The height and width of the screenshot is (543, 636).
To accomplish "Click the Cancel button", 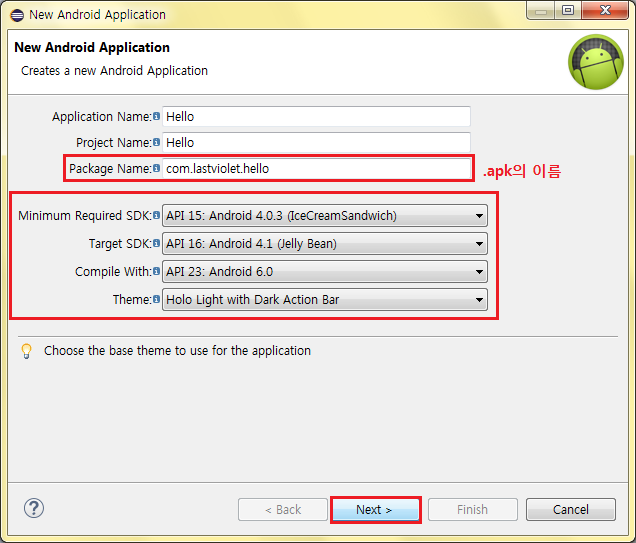I will point(571,509).
